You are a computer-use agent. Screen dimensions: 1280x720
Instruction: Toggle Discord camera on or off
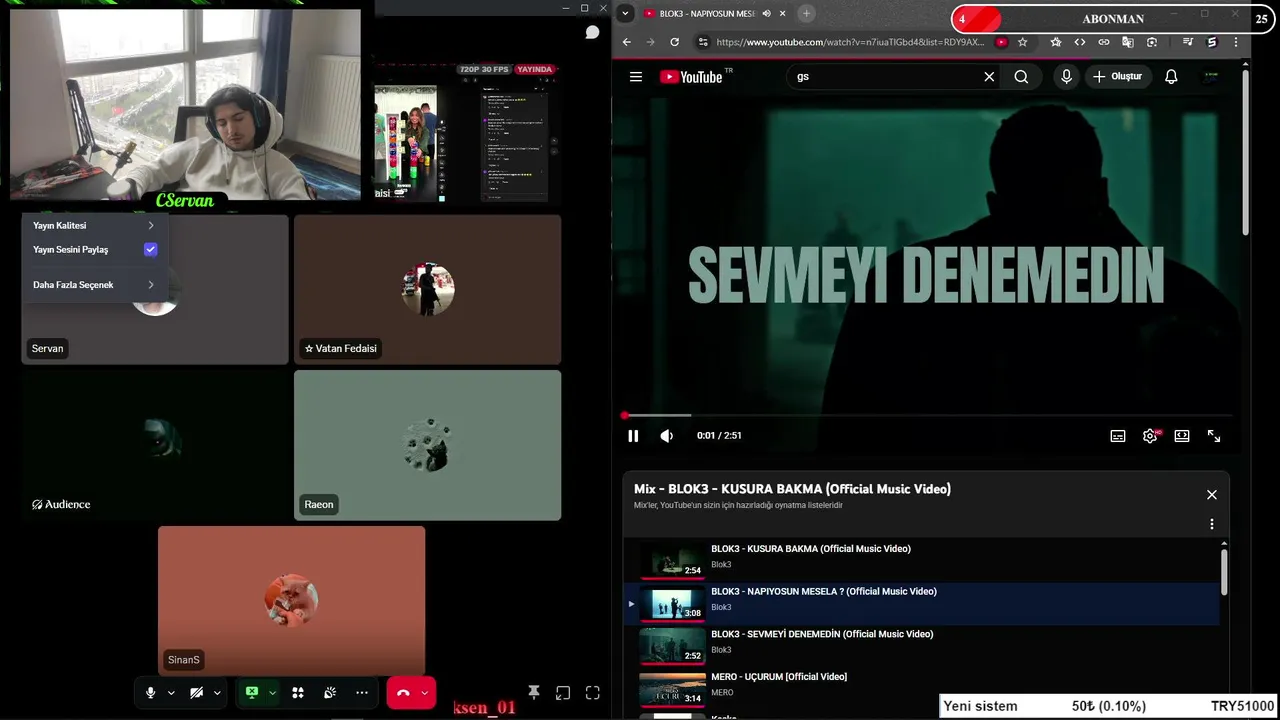pyautogui.click(x=196, y=692)
